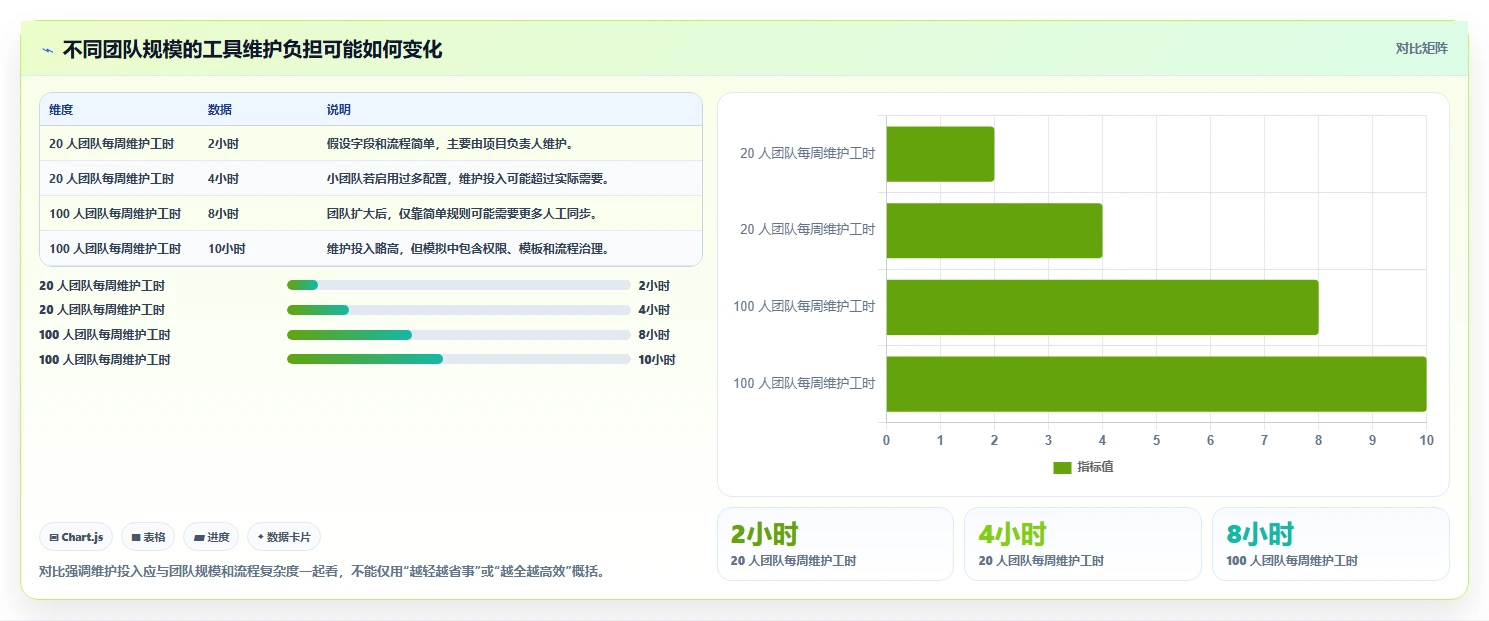Click description 假设字段和流程简单，主要由项目负责人维护。
The image size is (1489, 621).
[x=450, y=144]
